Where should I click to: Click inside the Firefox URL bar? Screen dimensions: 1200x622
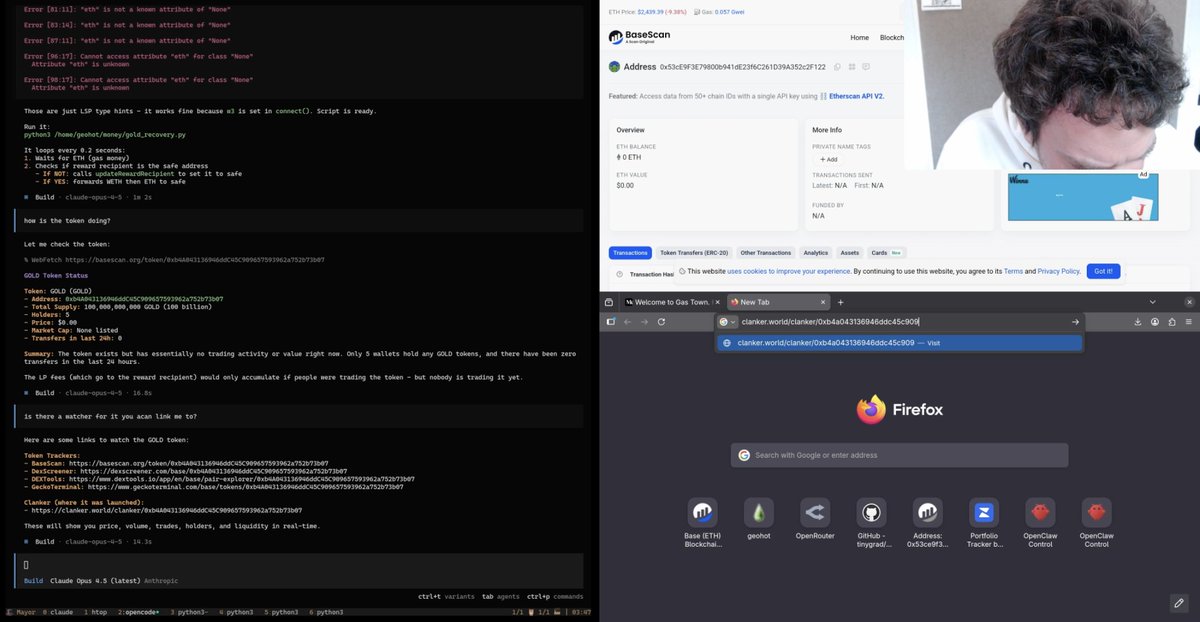(x=900, y=322)
